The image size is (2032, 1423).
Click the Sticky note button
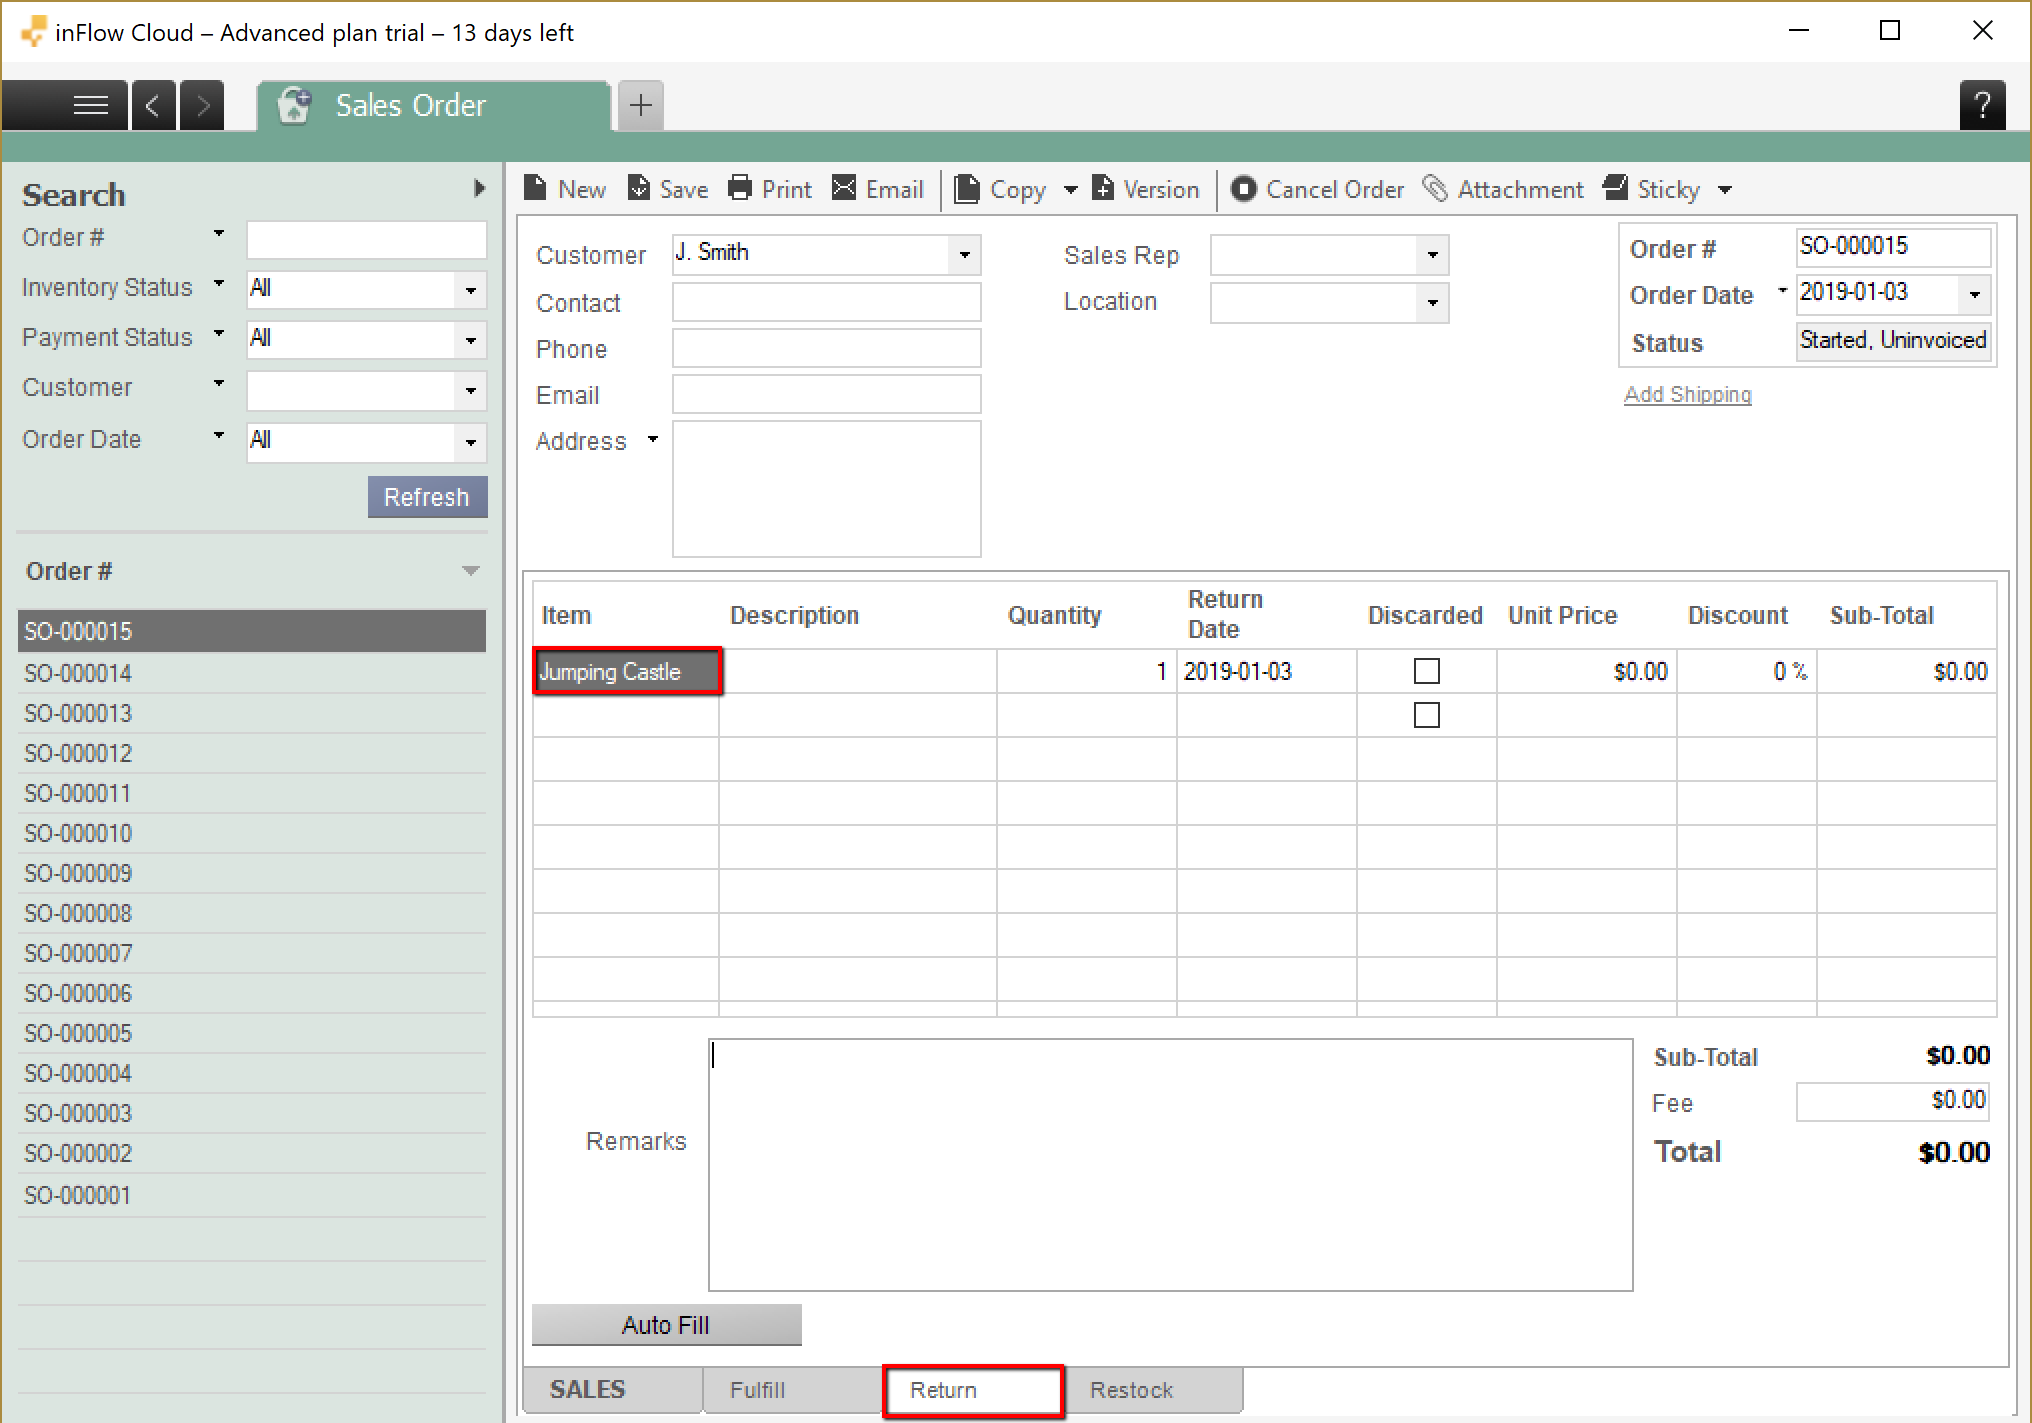pos(1652,189)
